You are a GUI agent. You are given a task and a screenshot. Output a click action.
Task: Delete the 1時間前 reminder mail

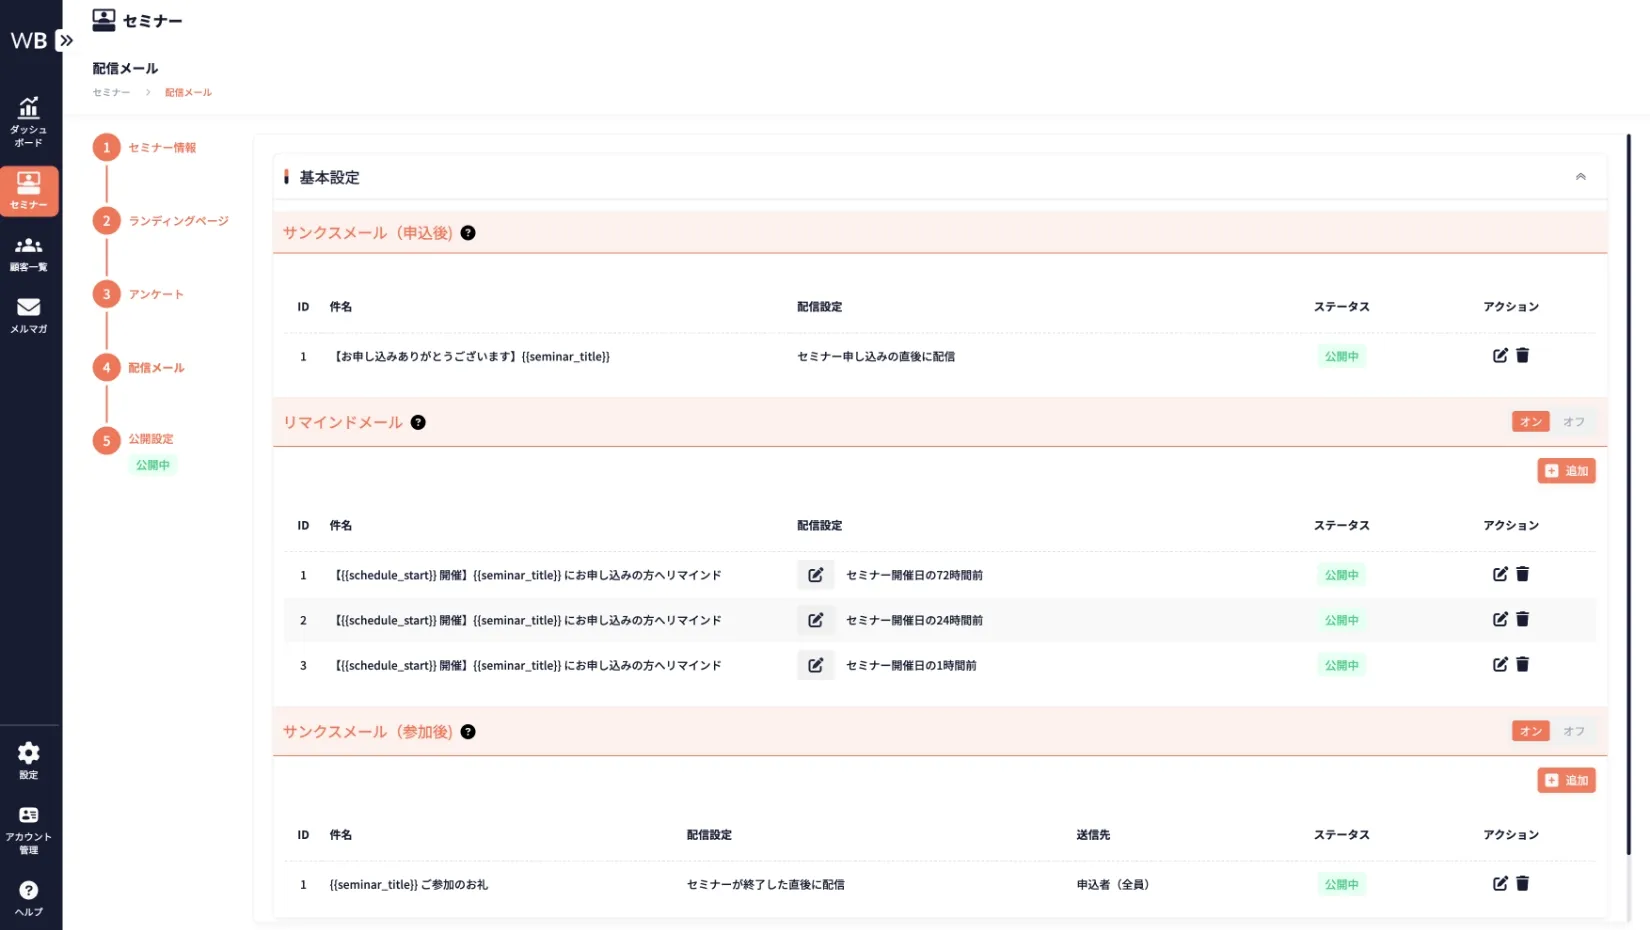(1522, 664)
